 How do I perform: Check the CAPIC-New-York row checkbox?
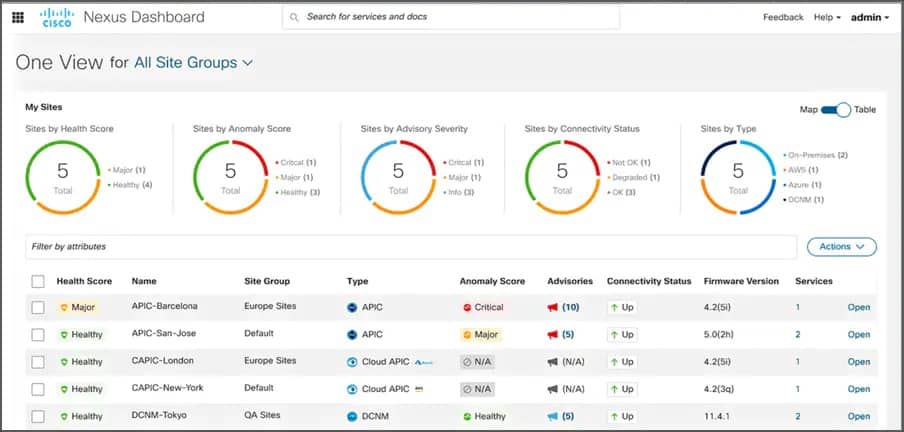(37, 389)
